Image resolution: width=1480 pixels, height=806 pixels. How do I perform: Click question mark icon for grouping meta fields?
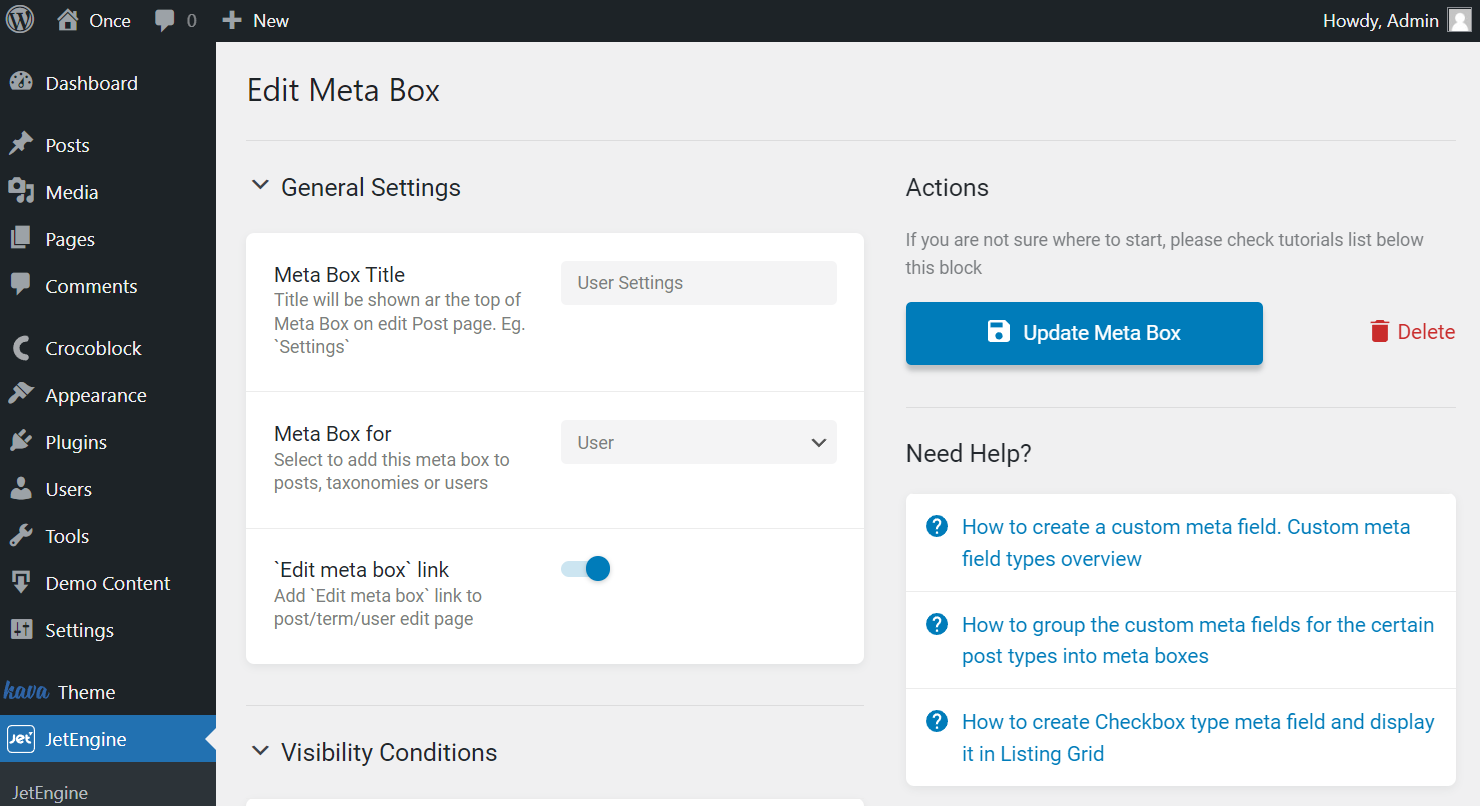(937, 625)
